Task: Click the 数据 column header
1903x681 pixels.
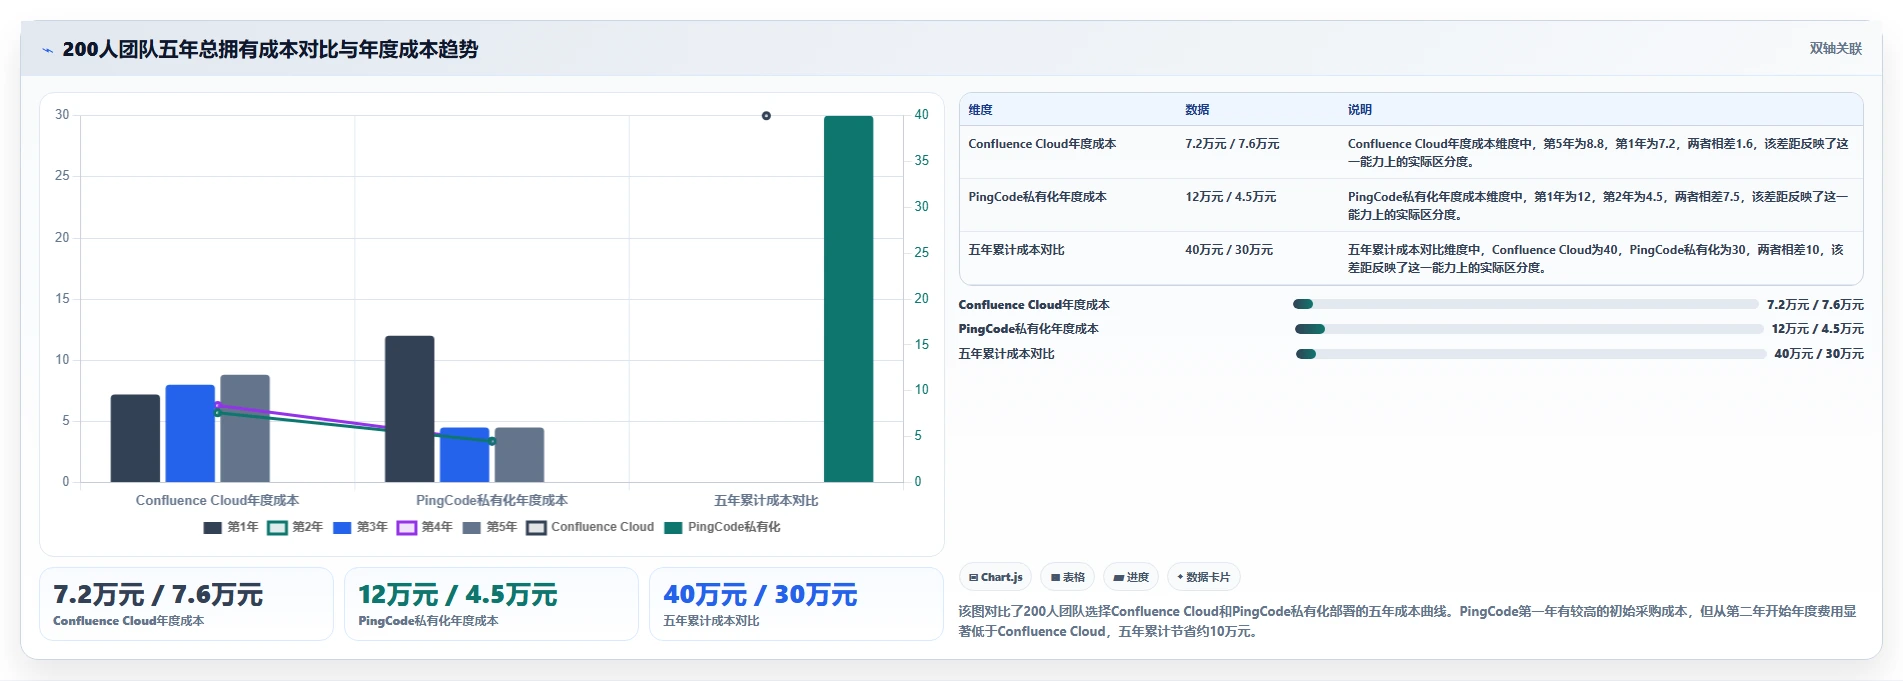Action: click(x=1197, y=110)
